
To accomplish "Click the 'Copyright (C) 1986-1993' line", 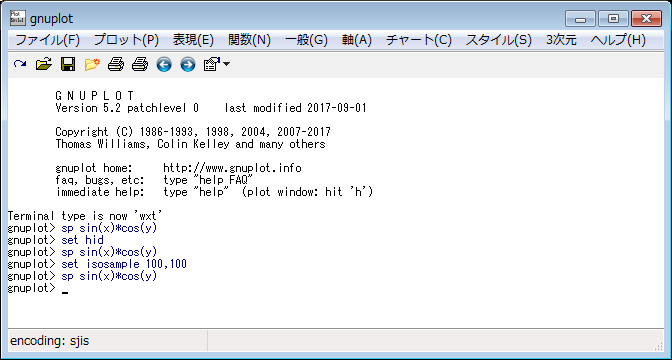I will [x=193, y=132].
